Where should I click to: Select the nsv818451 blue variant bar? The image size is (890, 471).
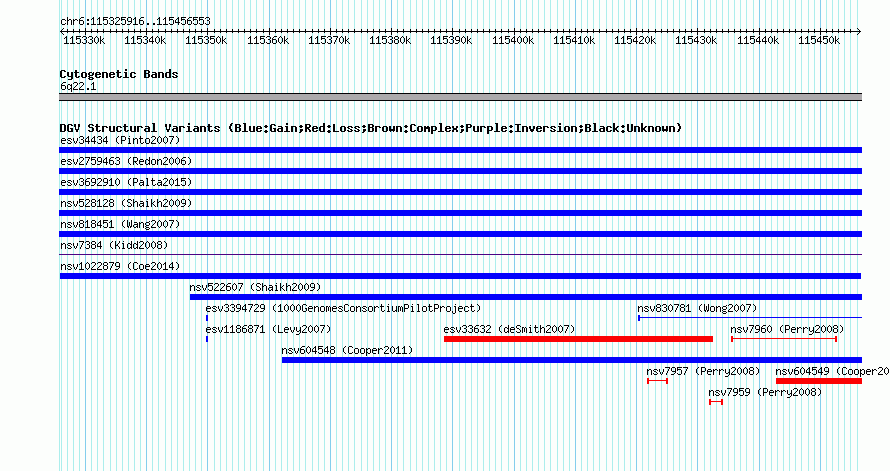tap(460, 234)
